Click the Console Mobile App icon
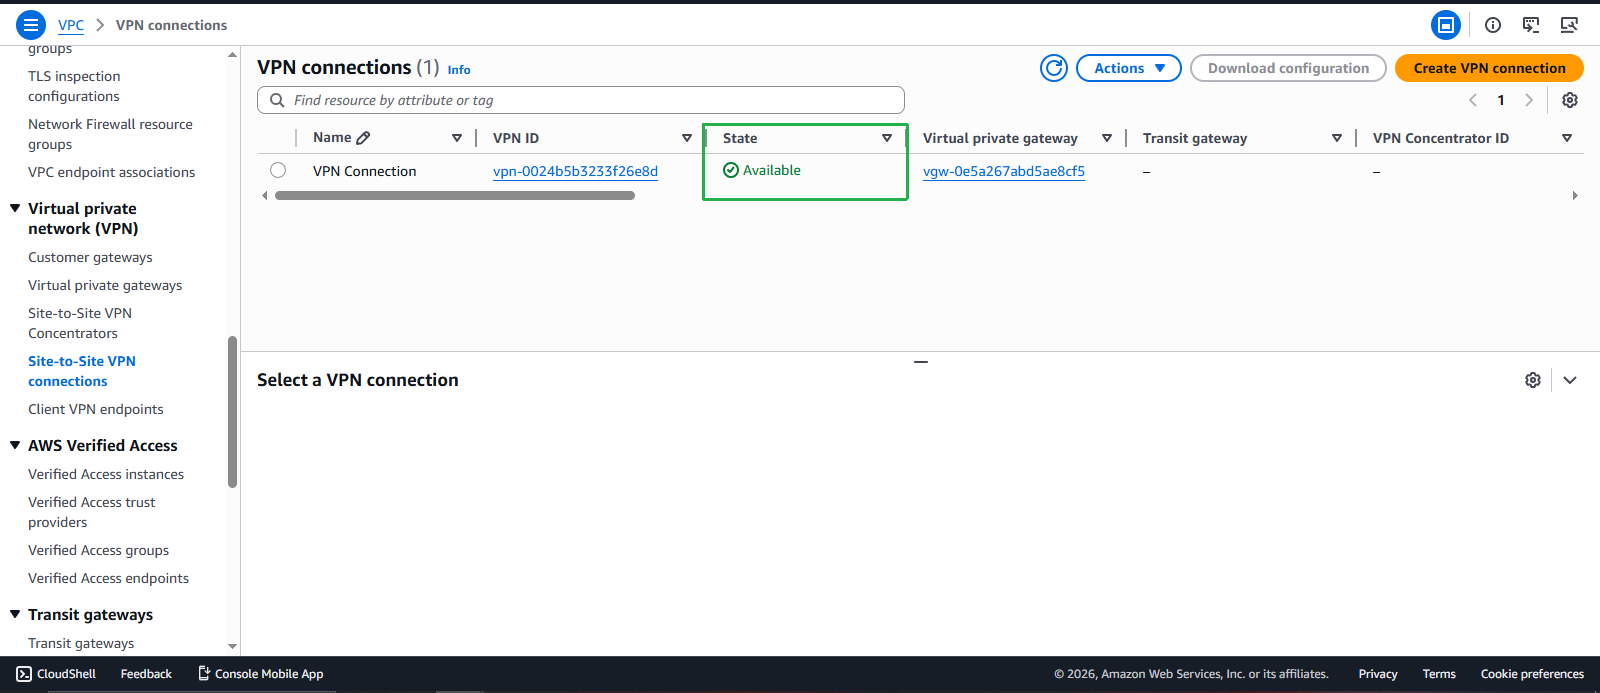 click(x=203, y=674)
